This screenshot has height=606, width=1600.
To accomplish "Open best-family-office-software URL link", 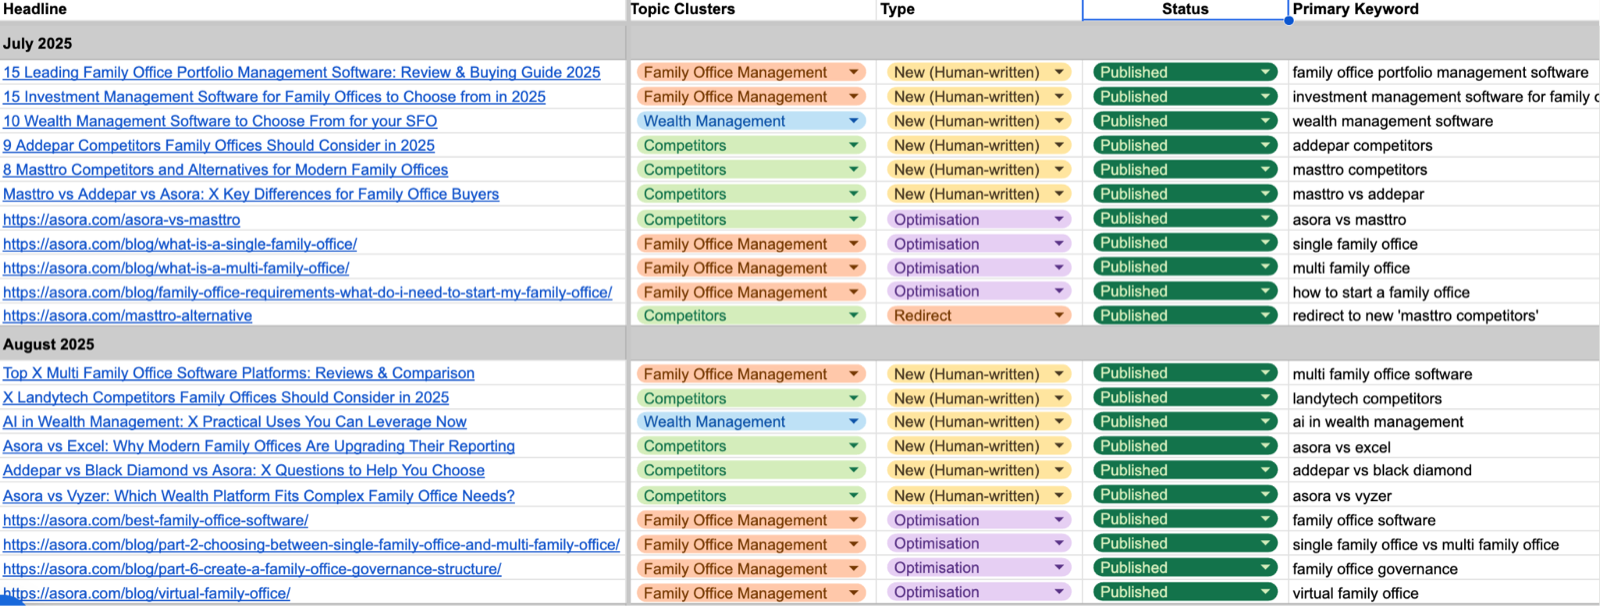I will point(155,520).
